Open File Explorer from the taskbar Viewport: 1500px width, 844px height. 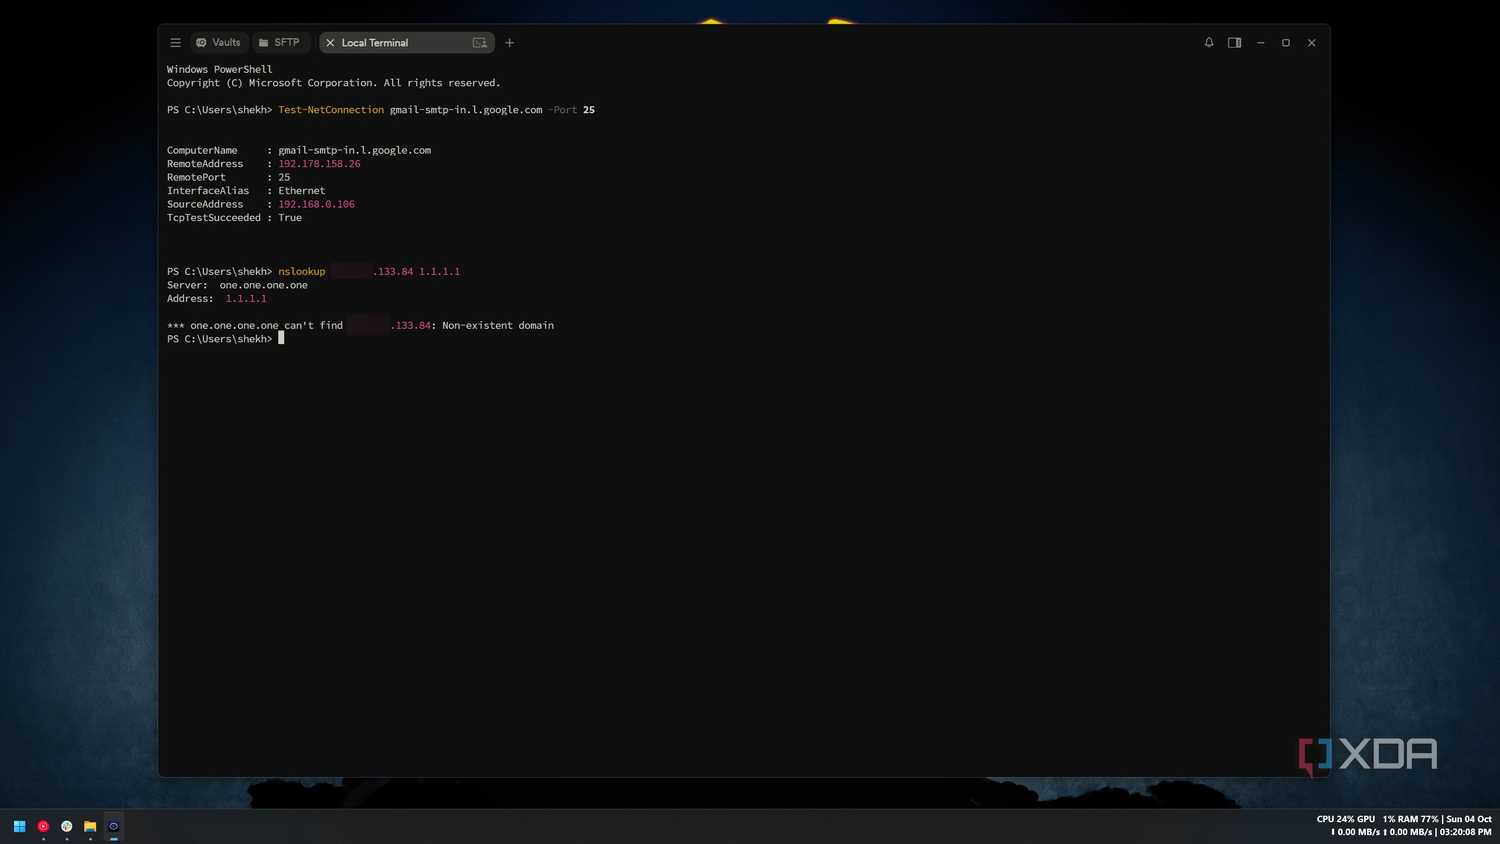90,826
